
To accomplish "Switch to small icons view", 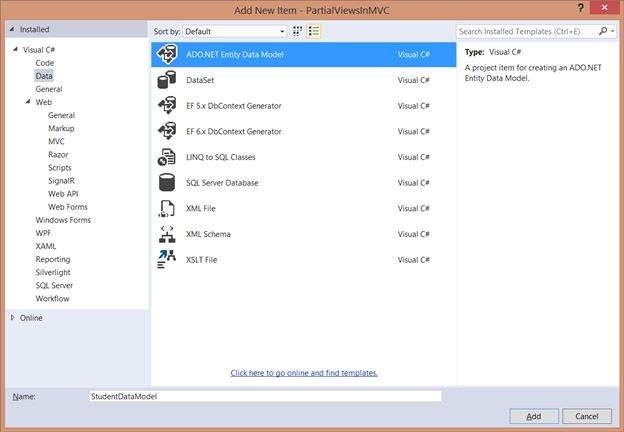I will [297, 31].
